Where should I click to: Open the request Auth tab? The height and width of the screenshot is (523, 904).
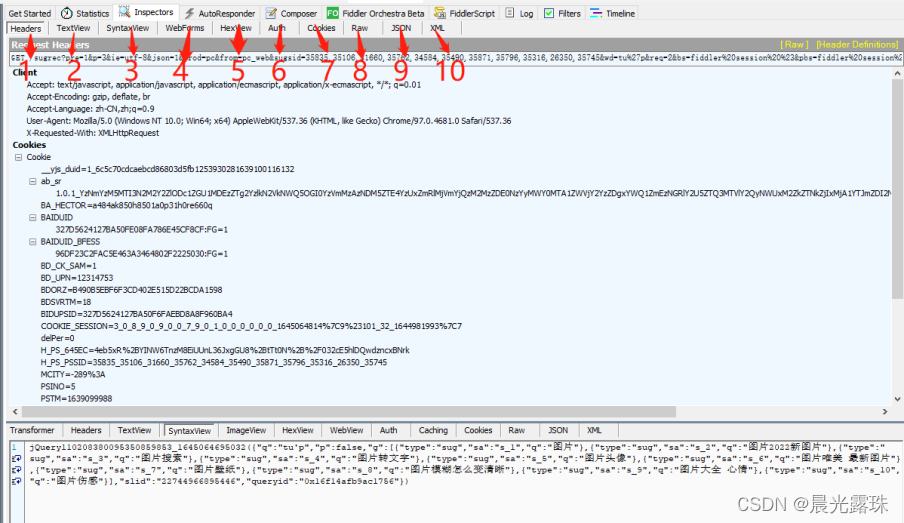[x=277, y=28]
